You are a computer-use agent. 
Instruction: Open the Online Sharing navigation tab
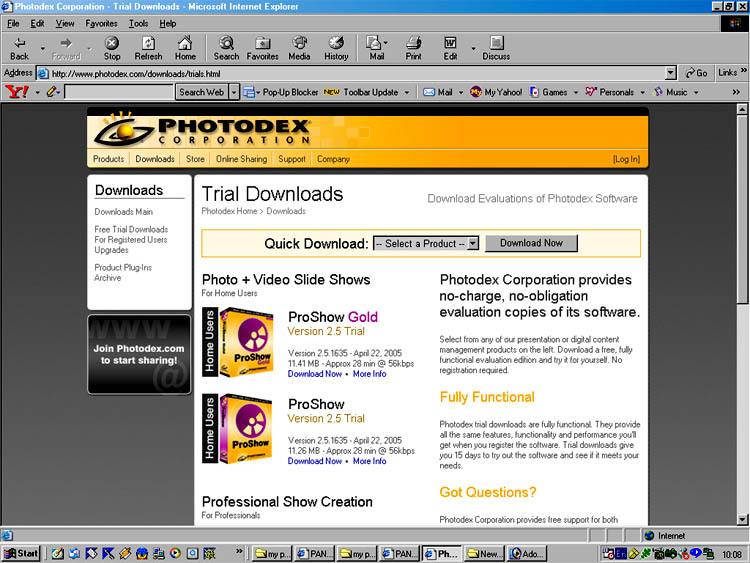[241, 159]
